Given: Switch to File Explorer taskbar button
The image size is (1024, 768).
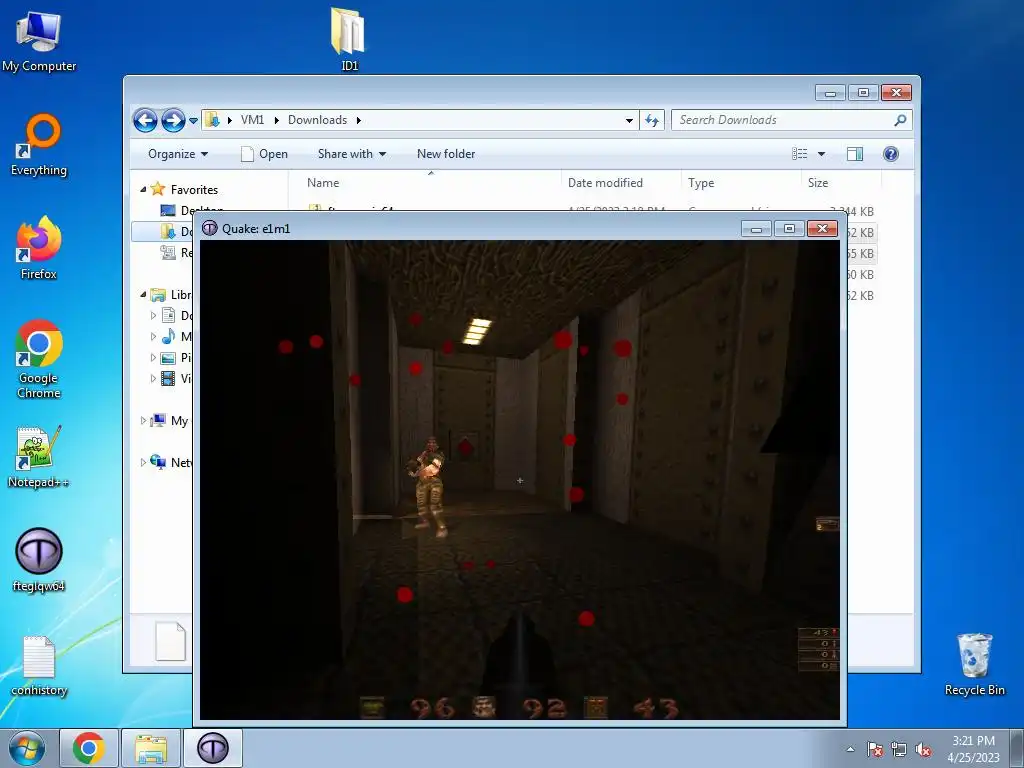Looking at the screenshot, I should [151, 748].
